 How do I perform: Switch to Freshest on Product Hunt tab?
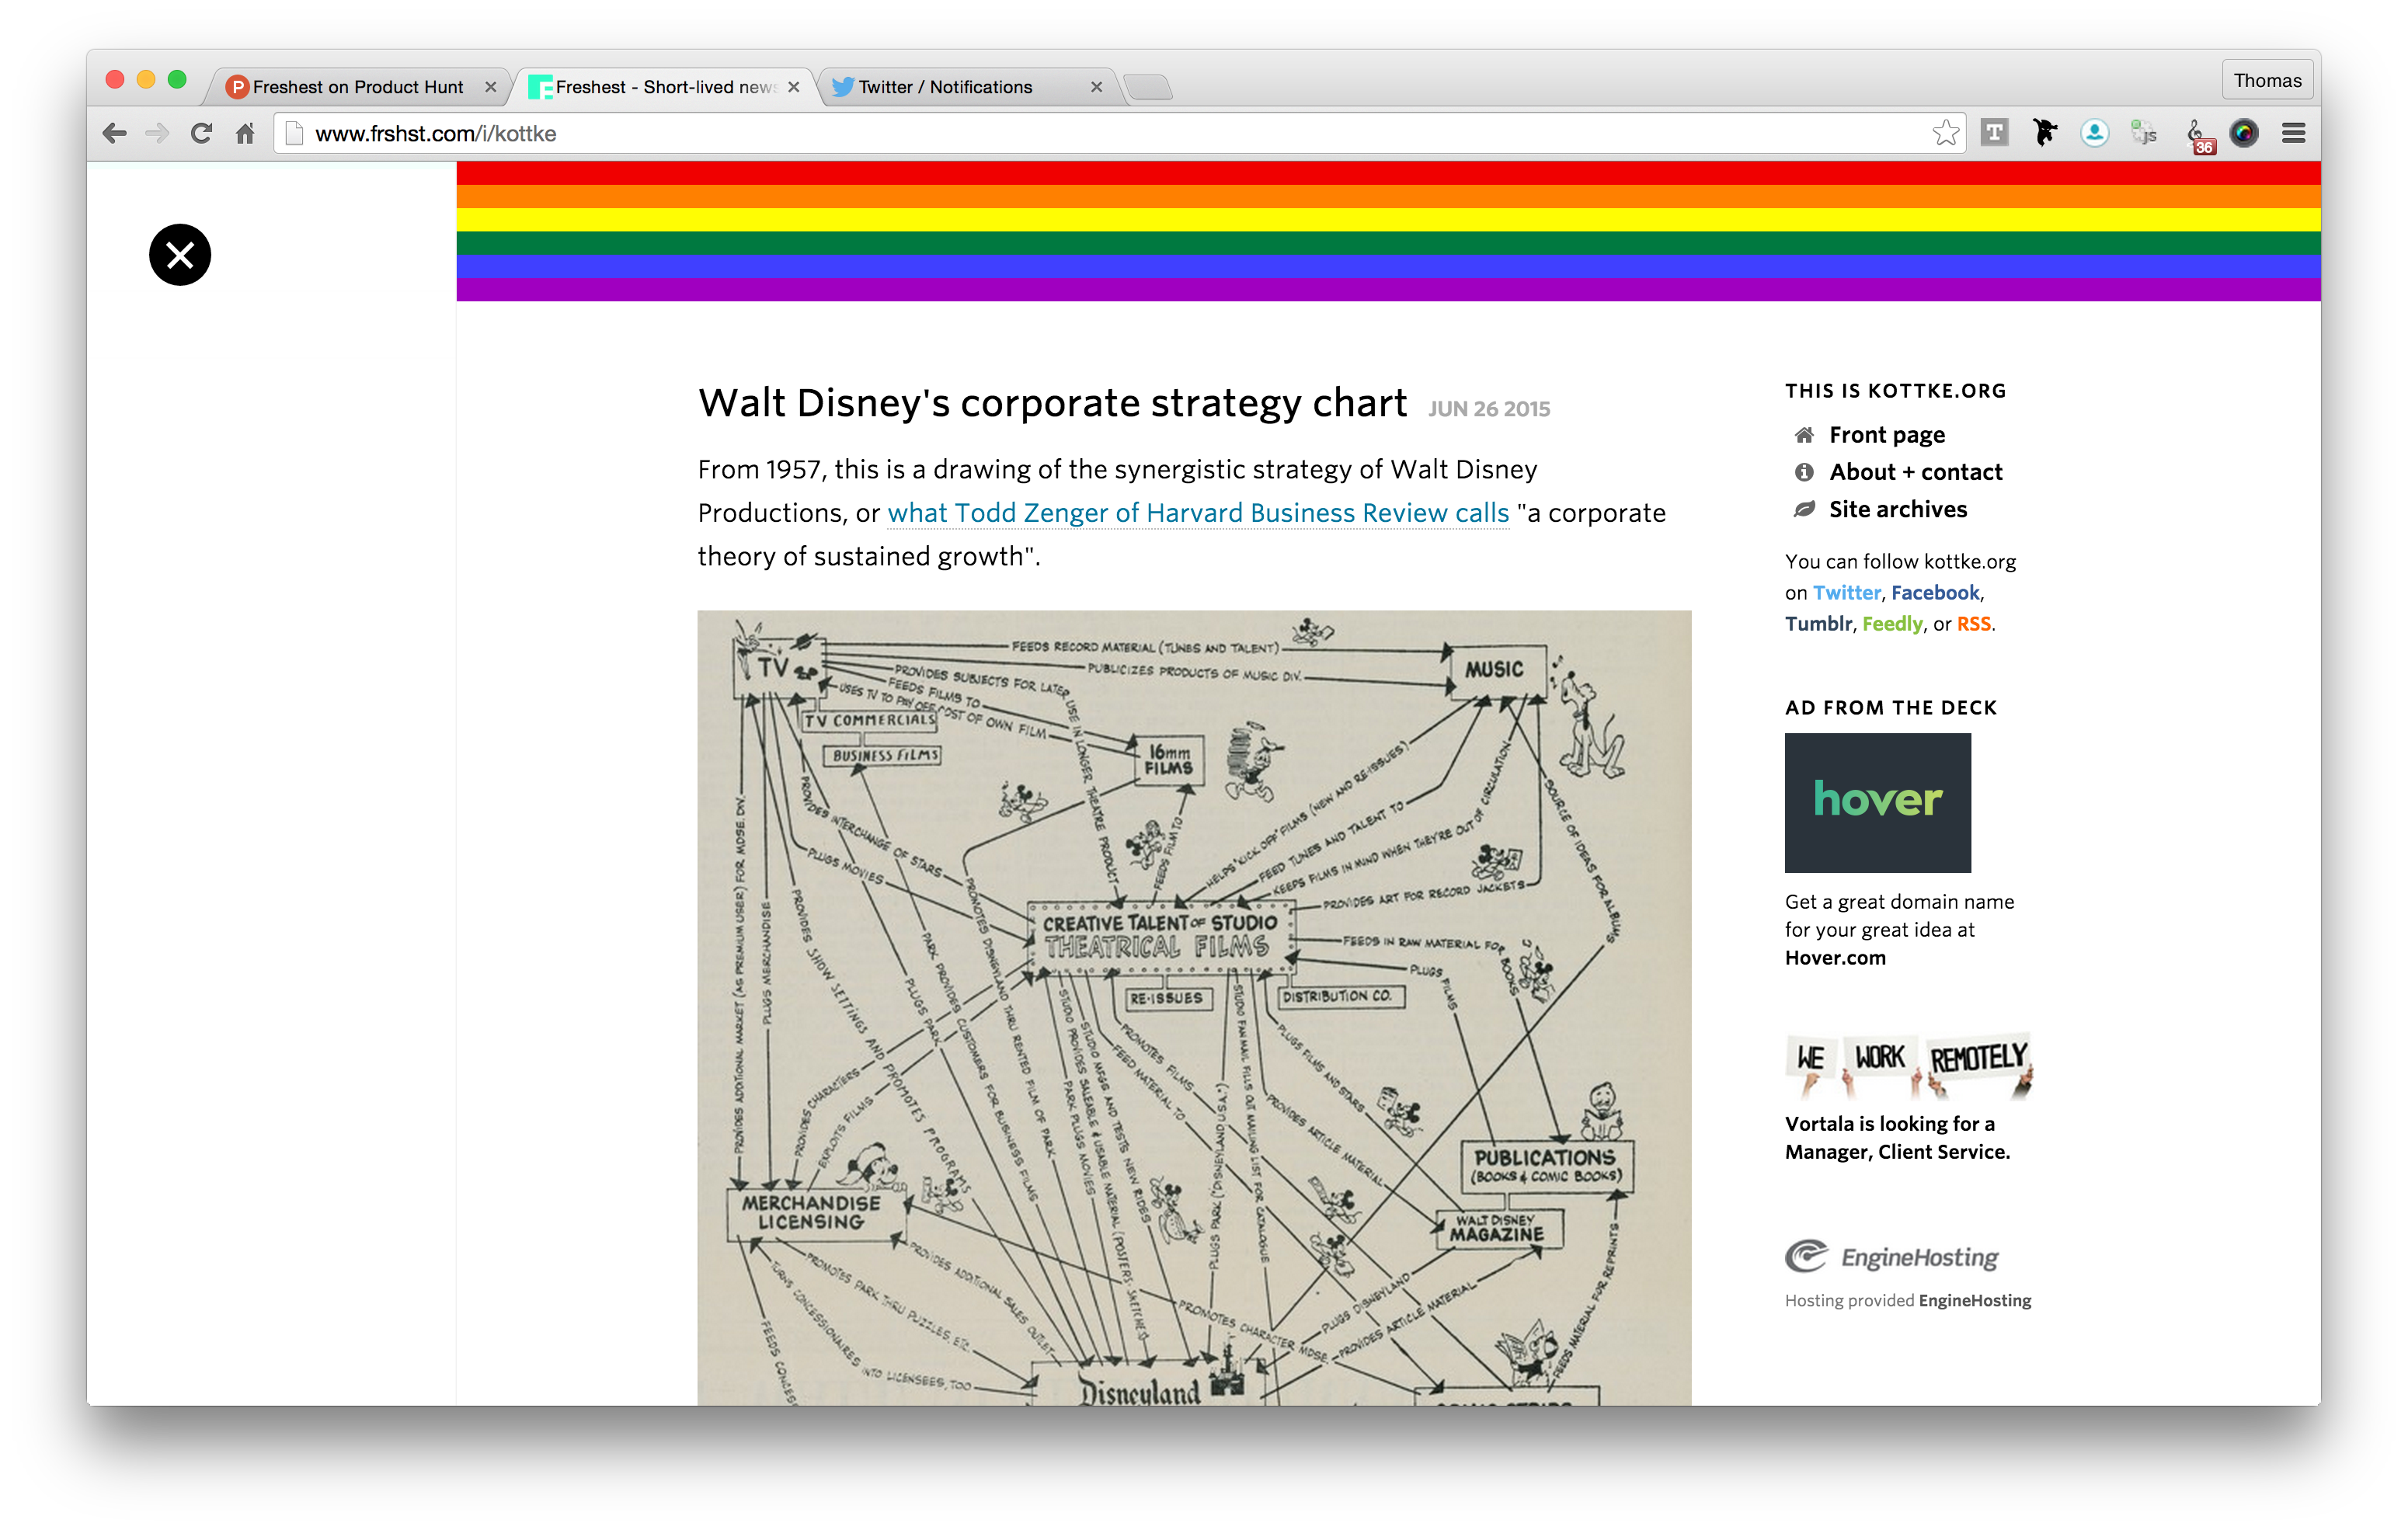[x=357, y=87]
